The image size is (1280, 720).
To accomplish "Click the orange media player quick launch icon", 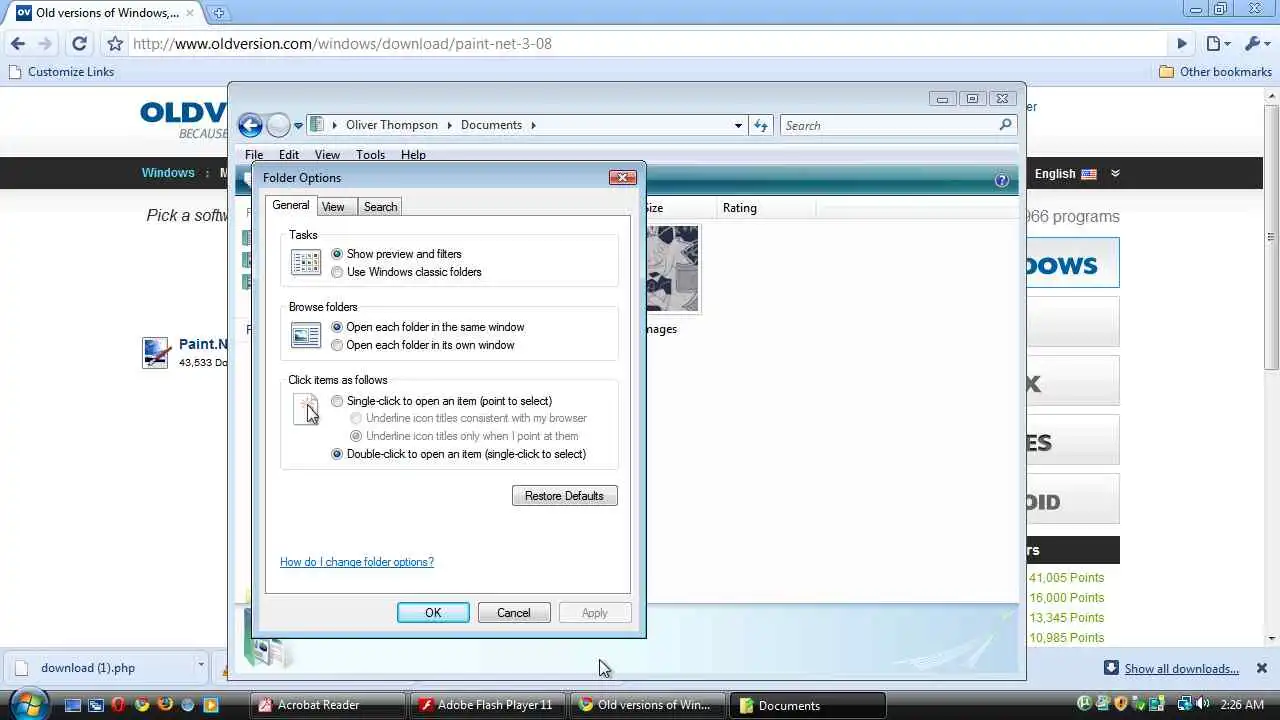I will tap(211, 705).
